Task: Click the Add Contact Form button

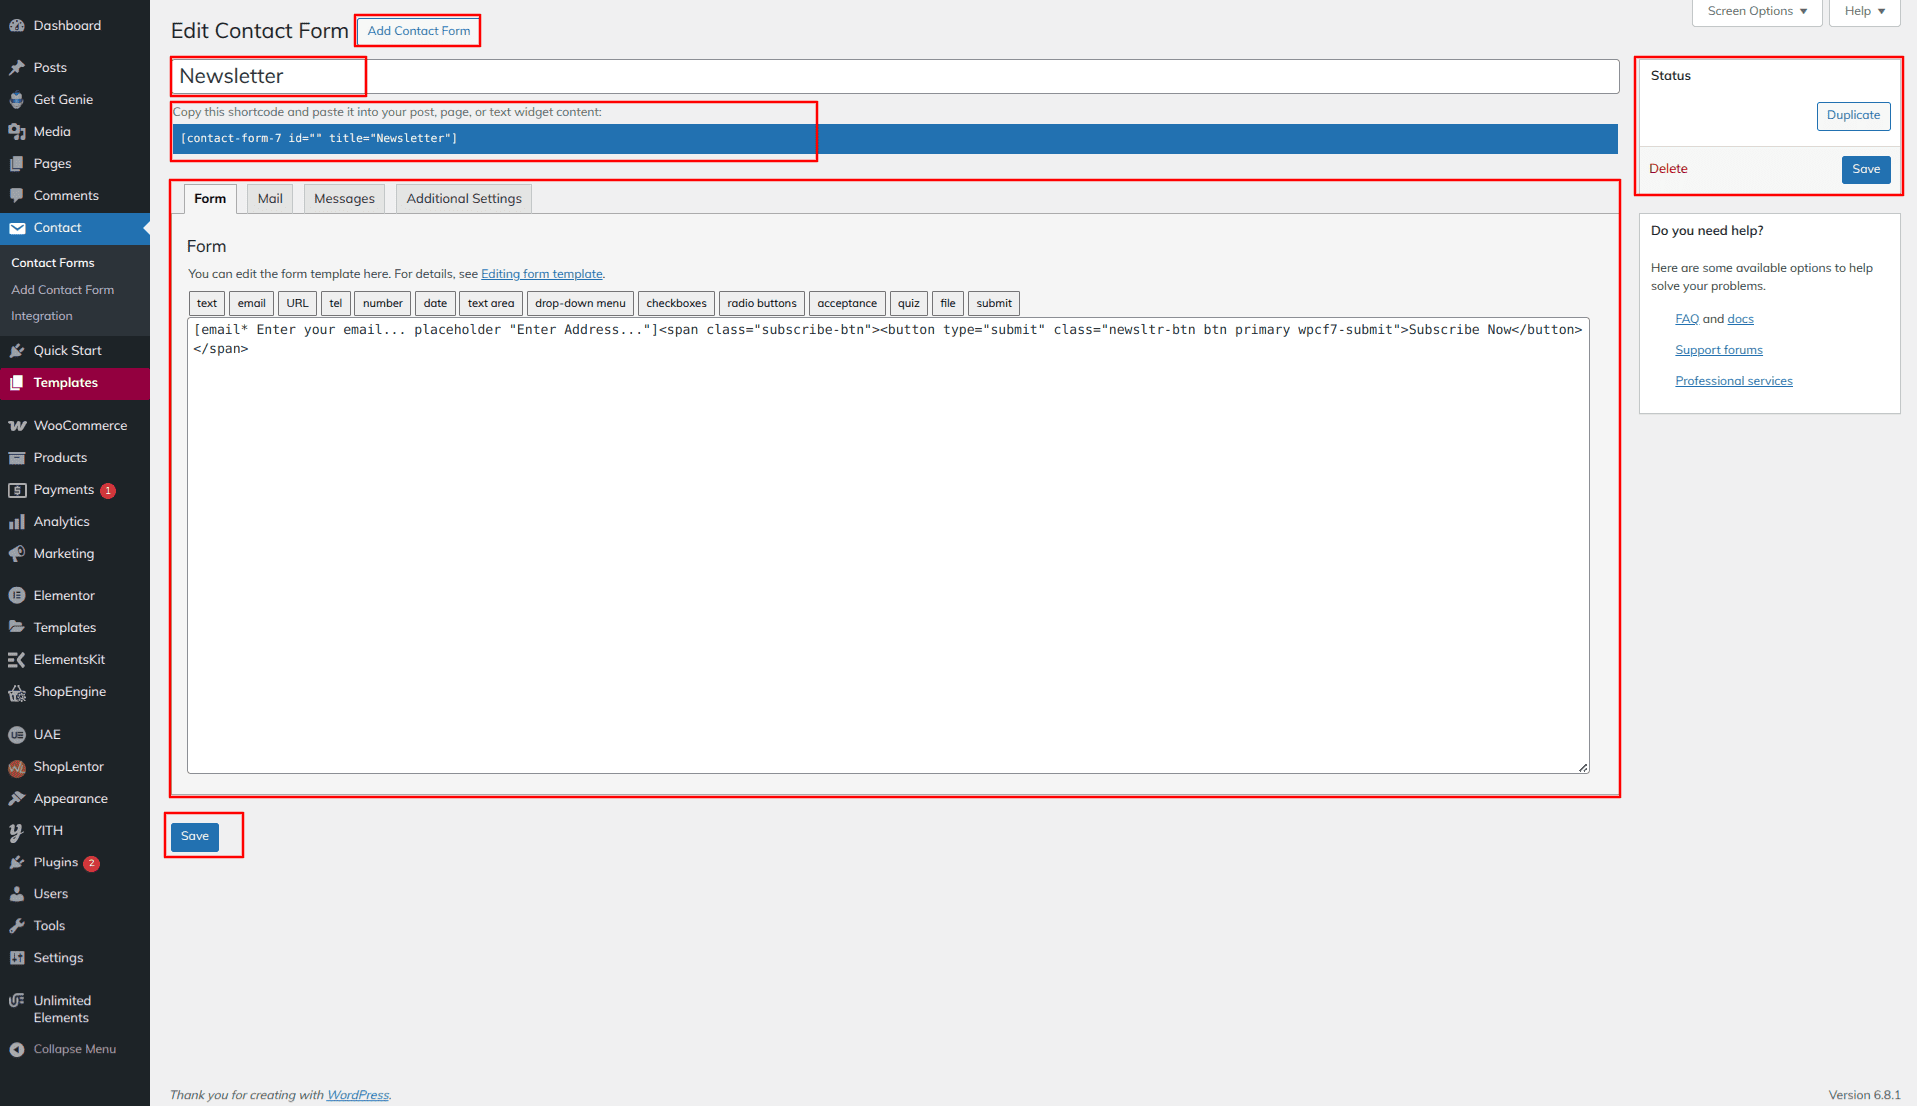Action: click(418, 31)
